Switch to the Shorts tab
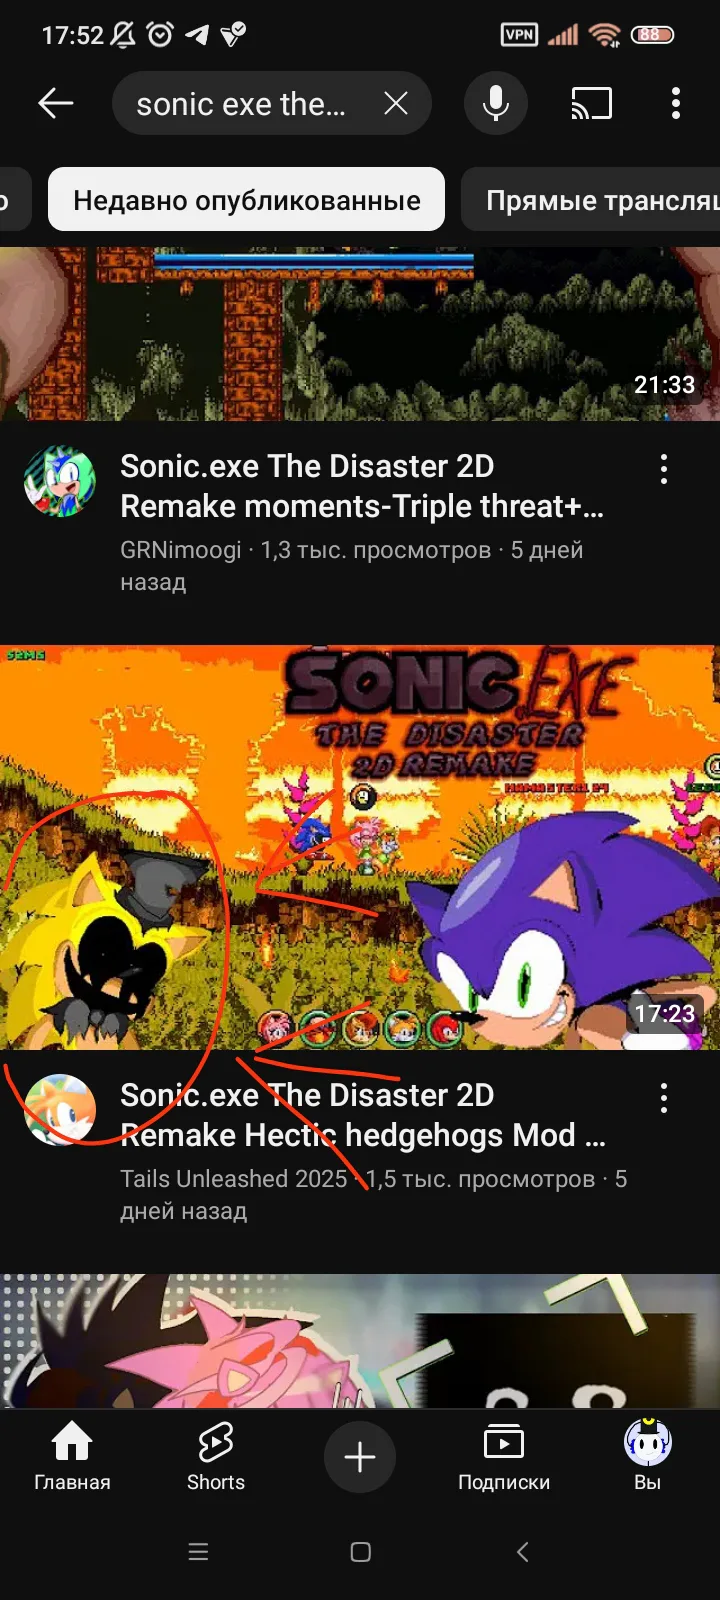This screenshot has height=1600, width=720. [x=216, y=1456]
